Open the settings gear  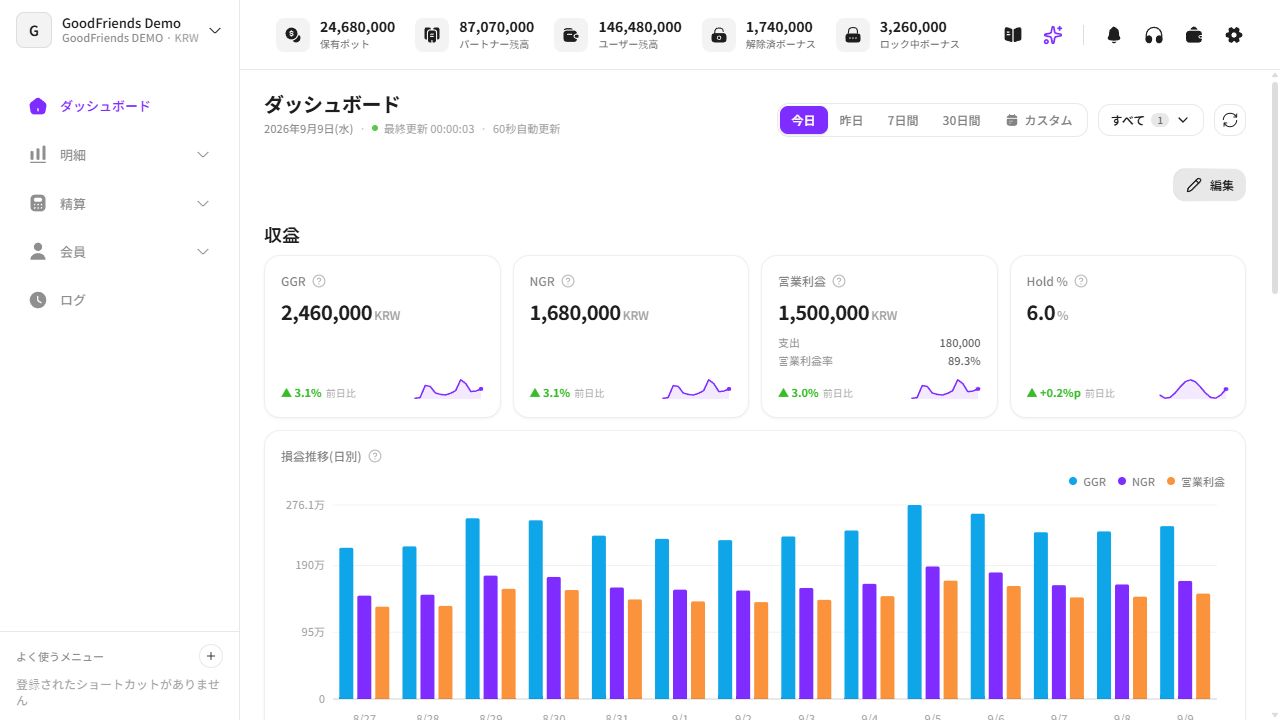(1234, 35)
